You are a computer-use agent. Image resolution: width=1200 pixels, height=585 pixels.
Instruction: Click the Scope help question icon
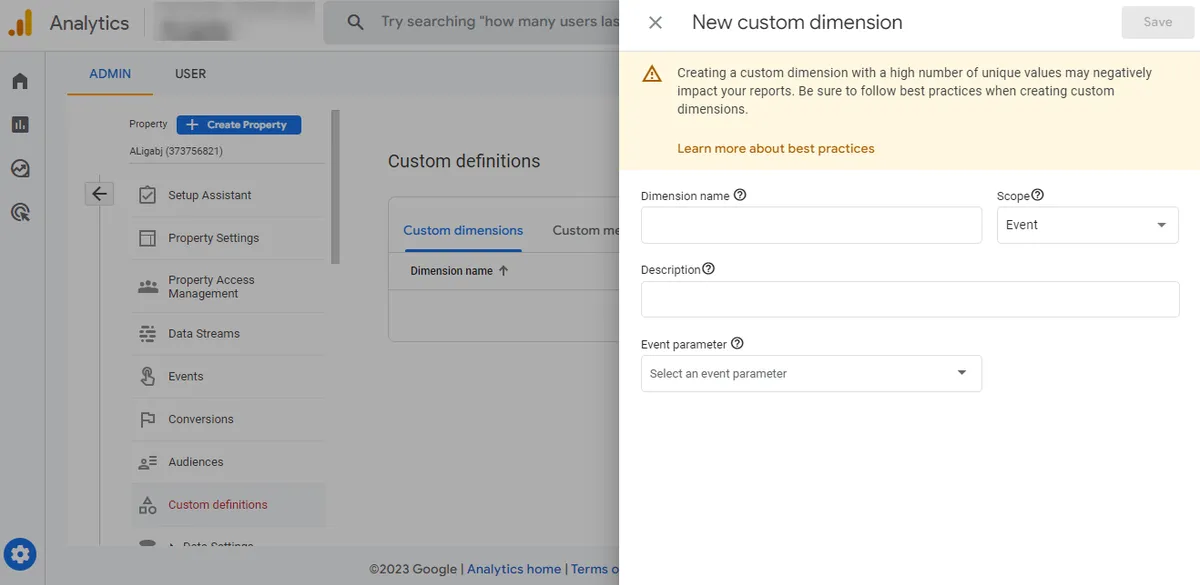pyautogui.click(x=1037, y=195)
